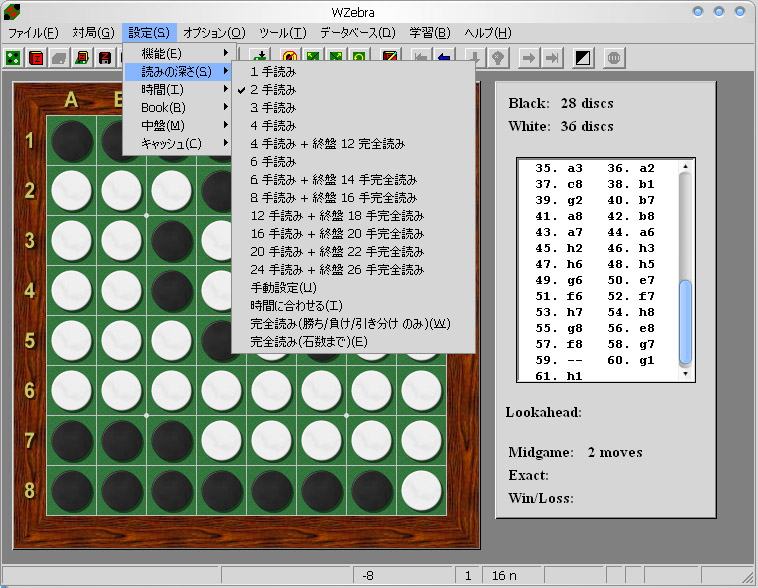Choose 24 手読み + 終盤 26 手完全読み
This screenshot has height=588, width=758.
[x=353, y=269]
